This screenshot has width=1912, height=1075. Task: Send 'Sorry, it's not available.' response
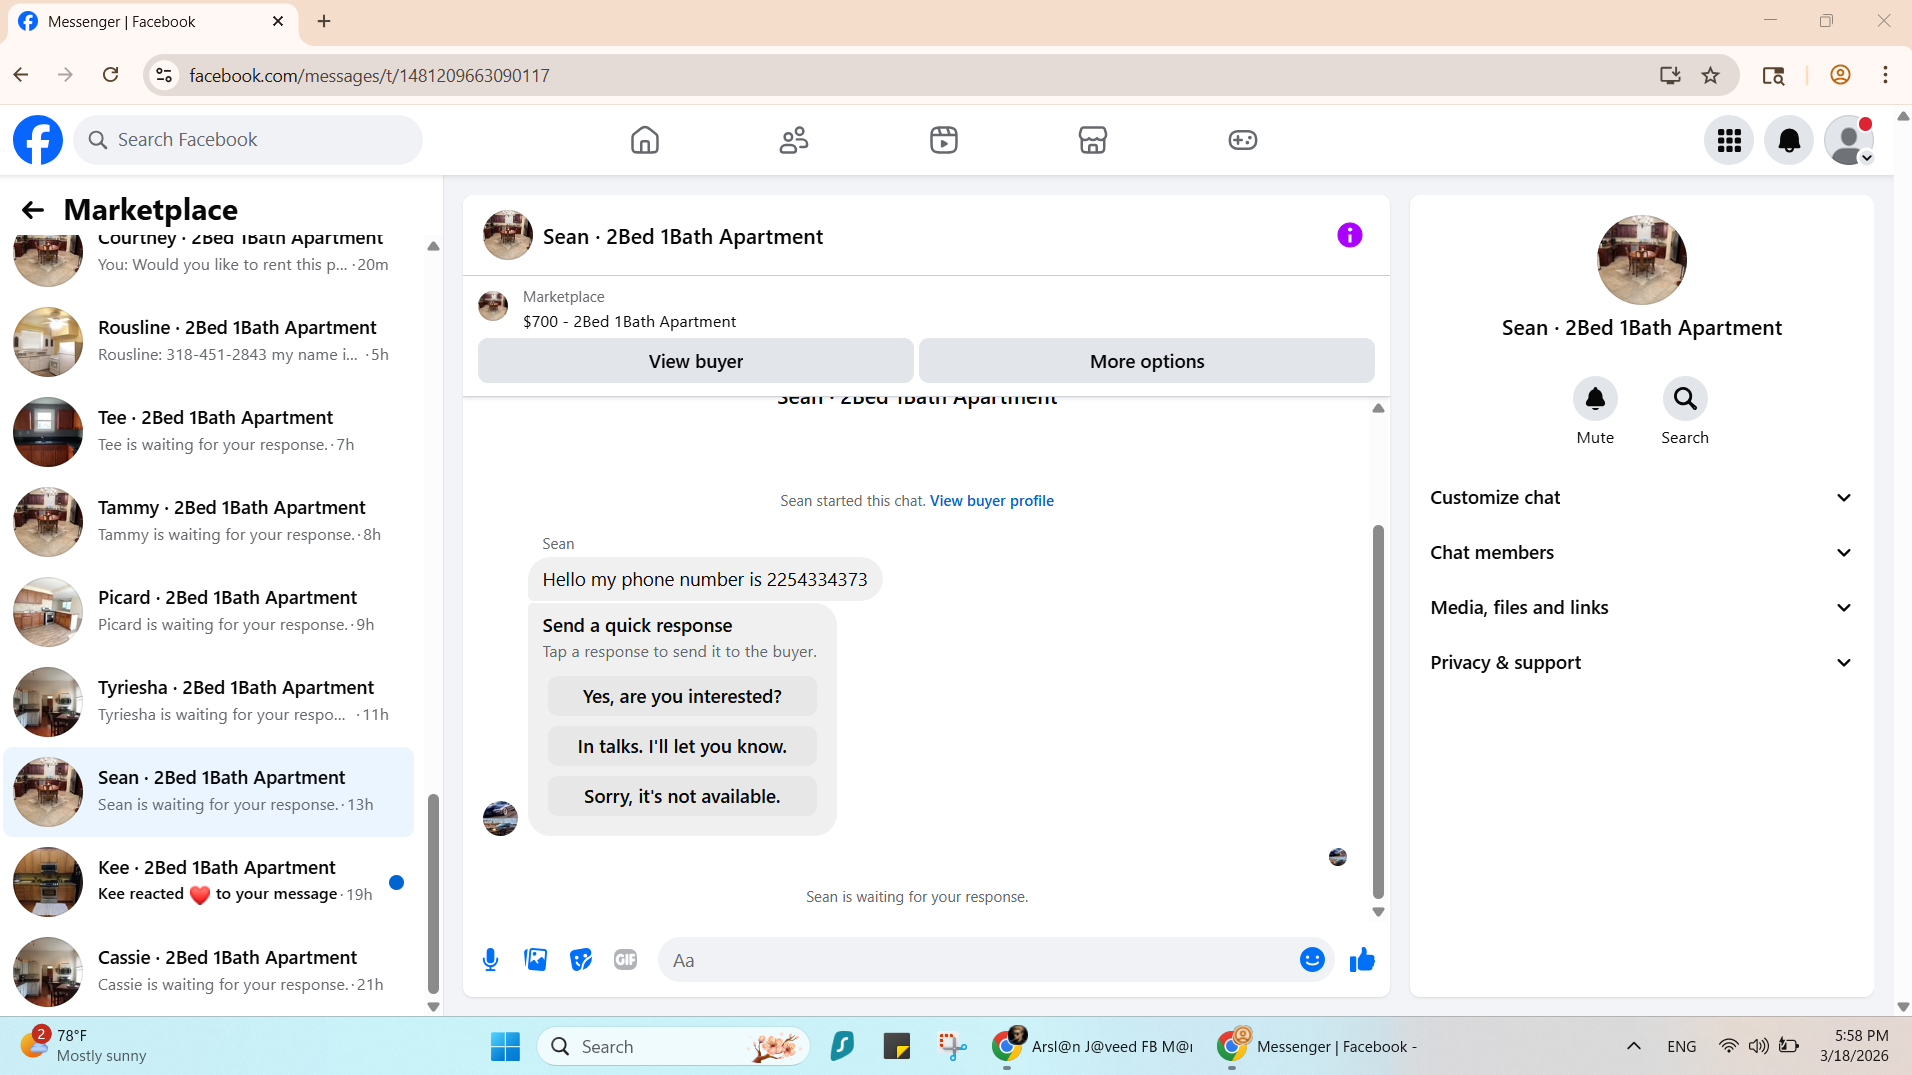pos(682,796)
